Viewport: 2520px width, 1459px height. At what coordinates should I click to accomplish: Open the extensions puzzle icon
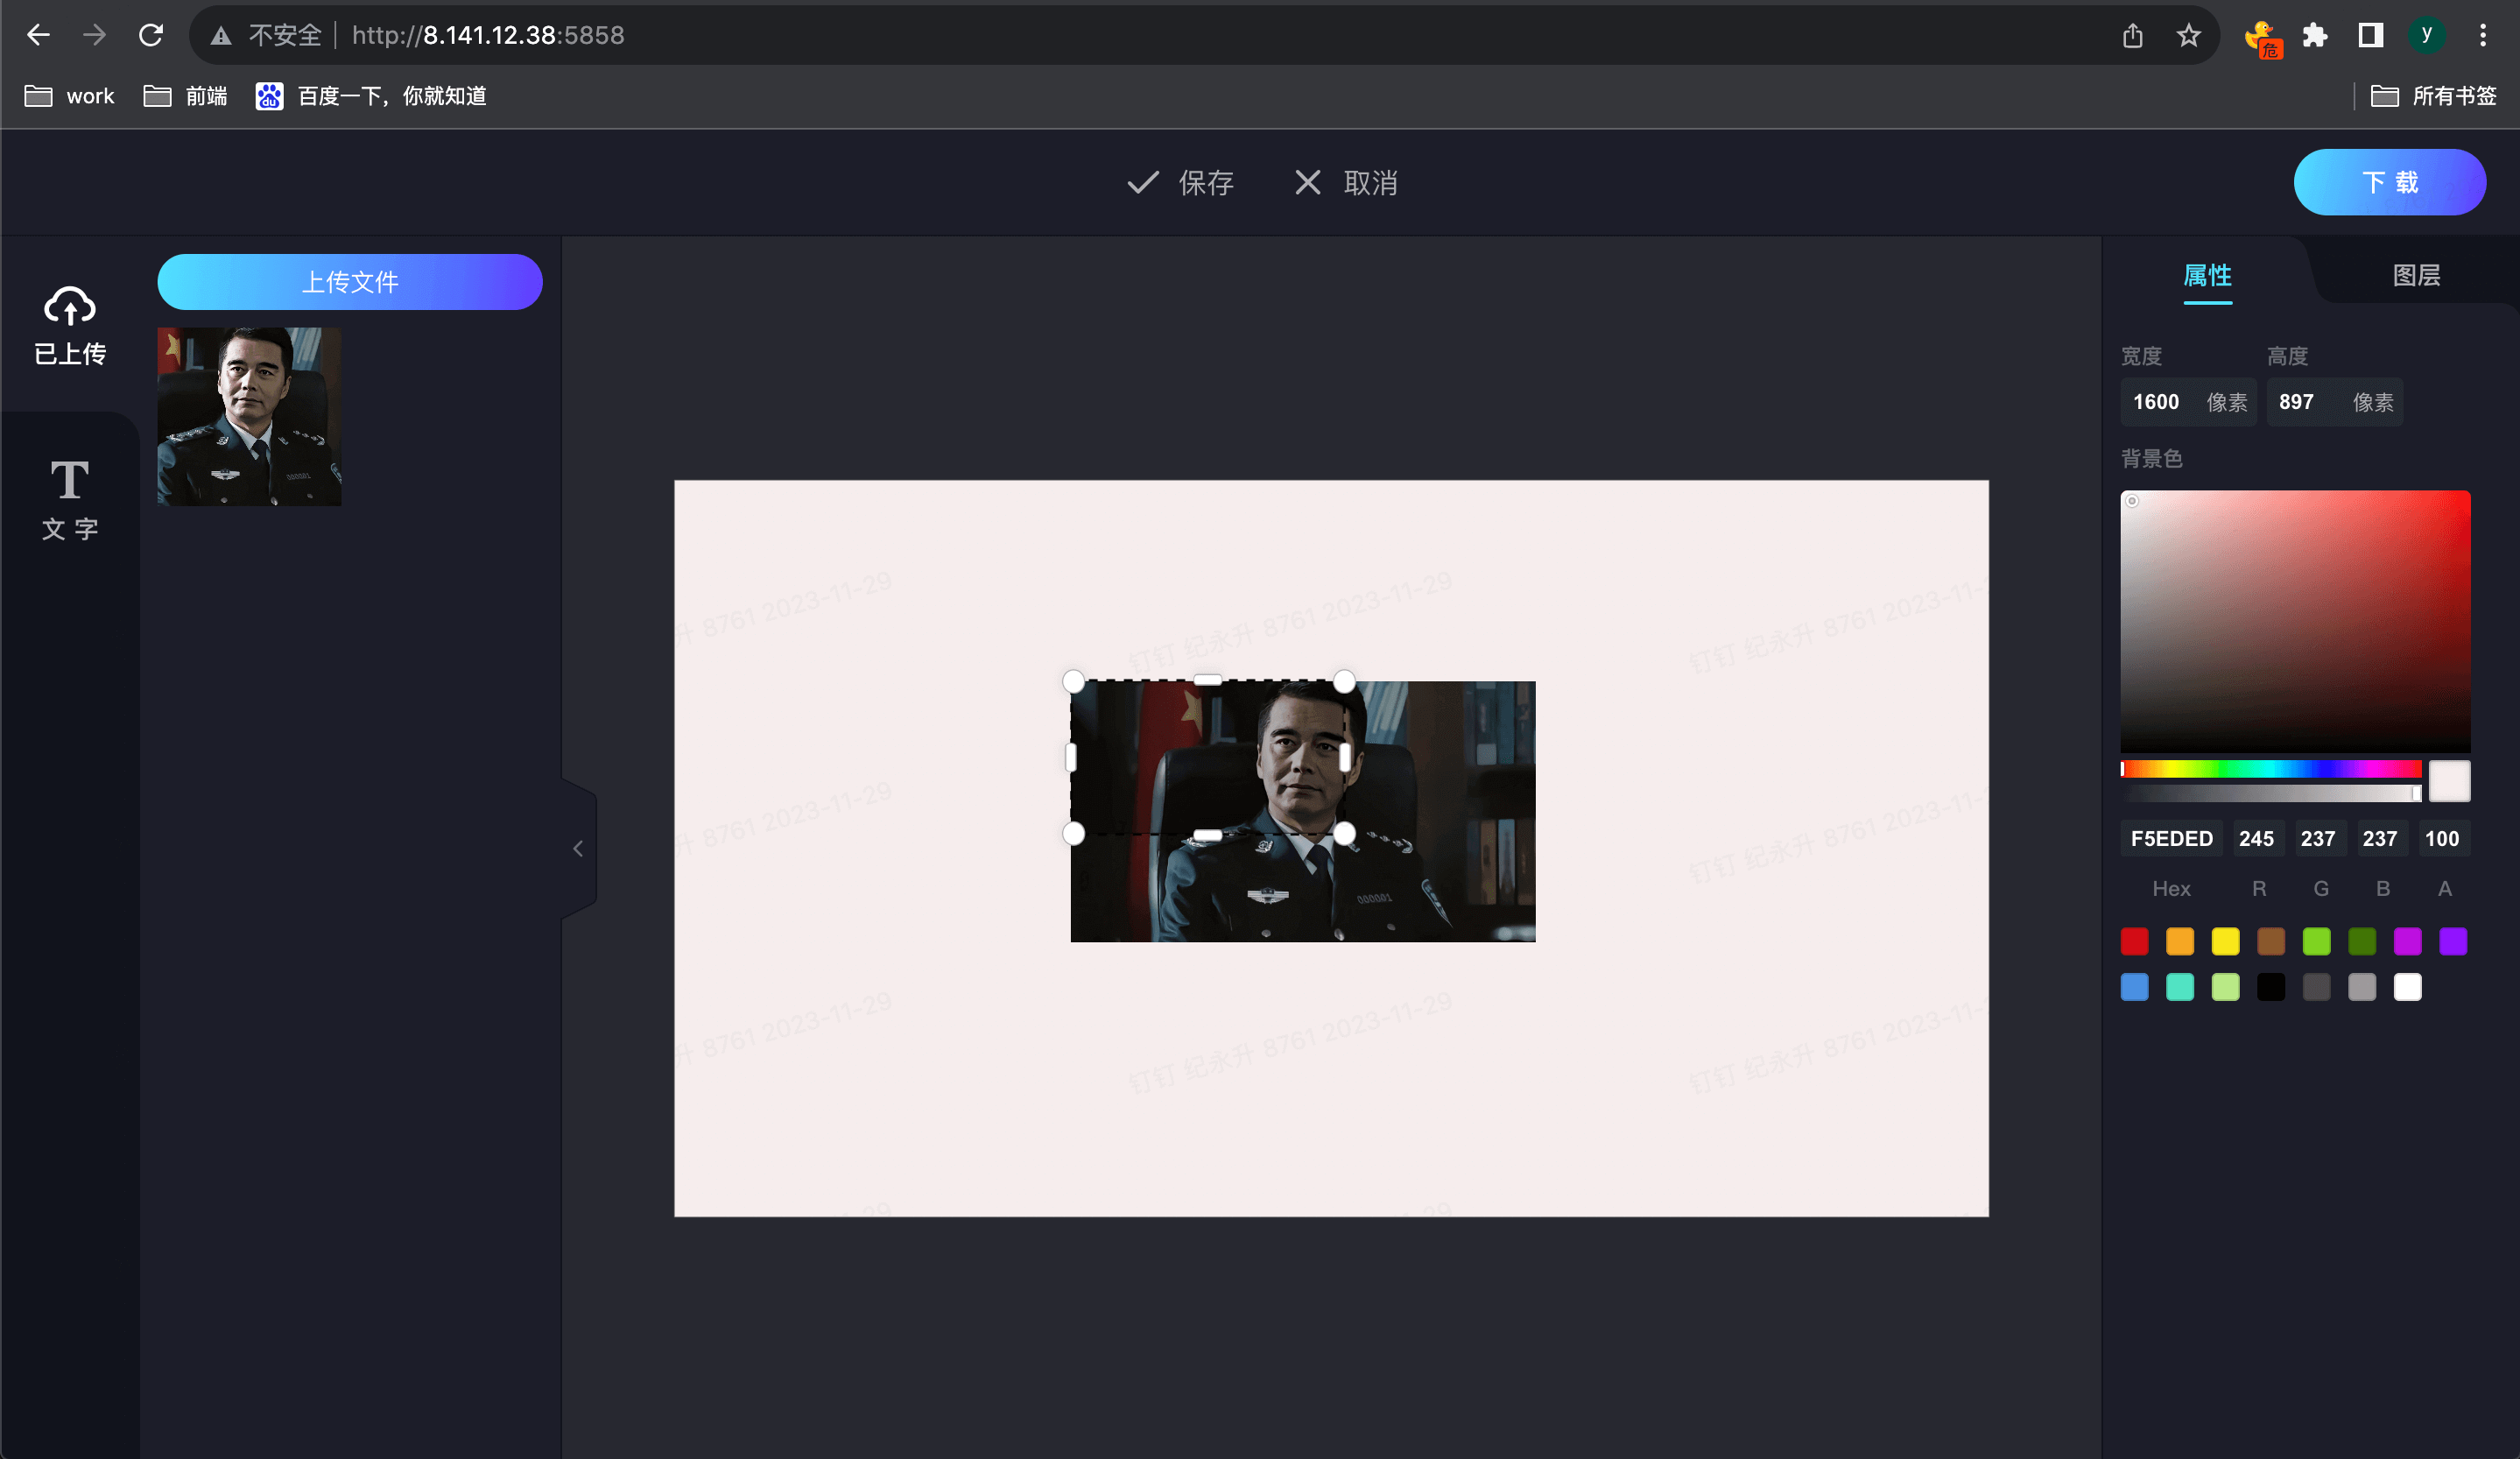2315,35
